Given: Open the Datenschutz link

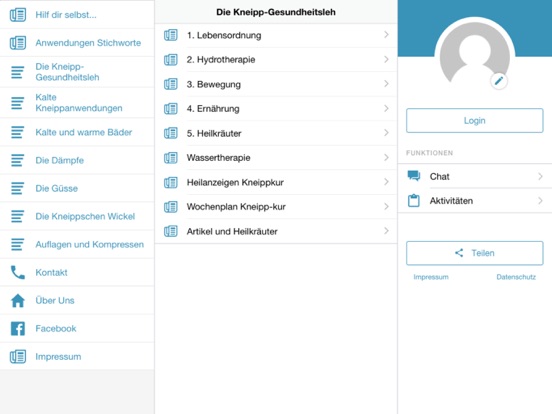Looking at the screenshot, I should [x=516, y=277].
